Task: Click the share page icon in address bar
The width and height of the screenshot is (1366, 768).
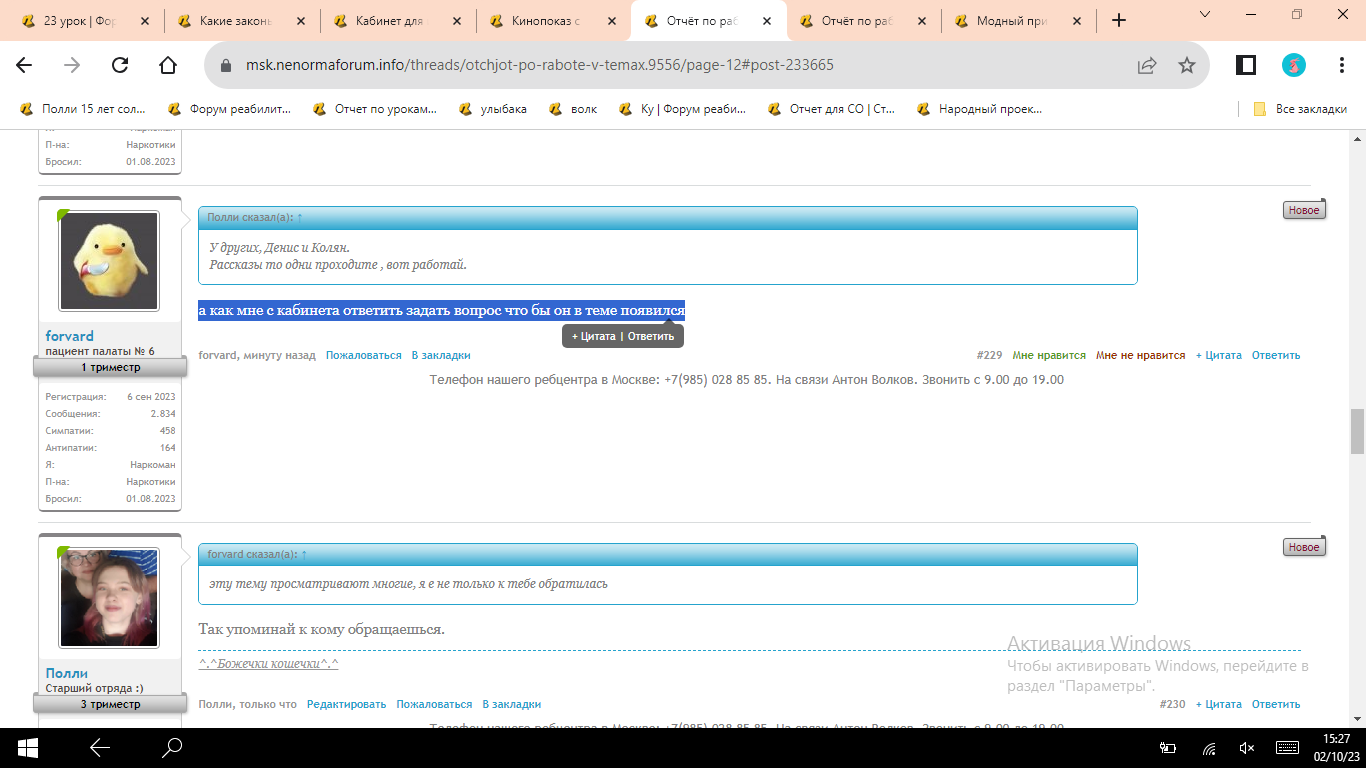Action: (1147, 65)
